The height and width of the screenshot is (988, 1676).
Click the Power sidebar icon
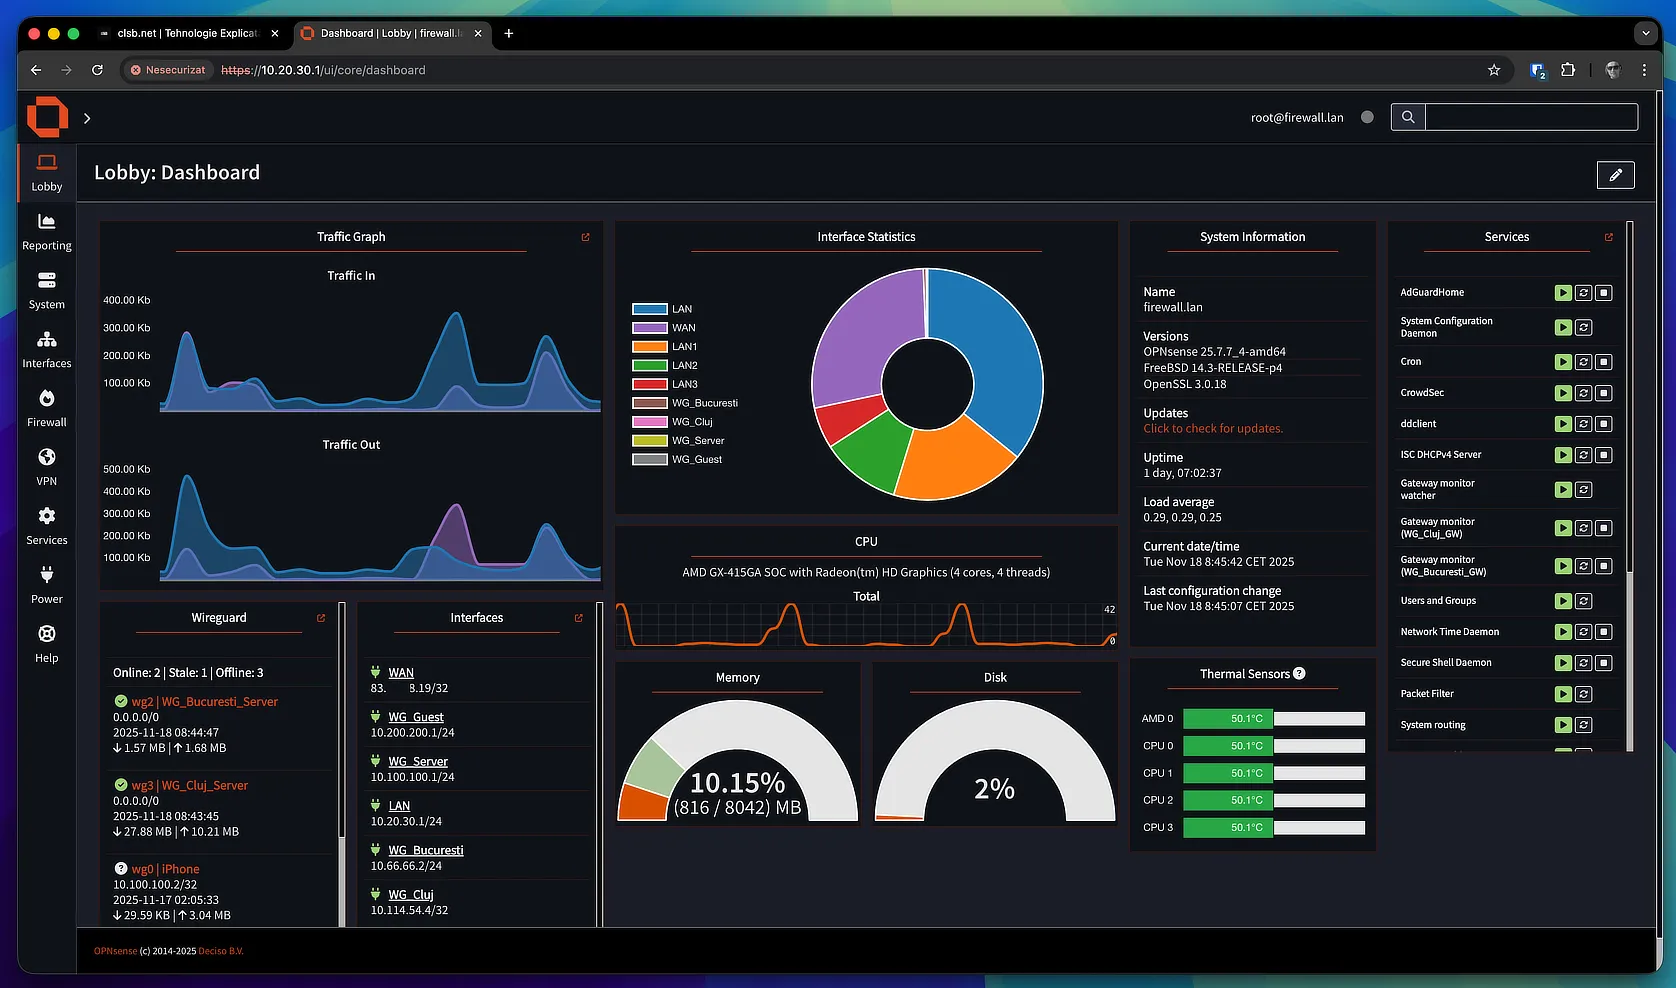[46, 584]
